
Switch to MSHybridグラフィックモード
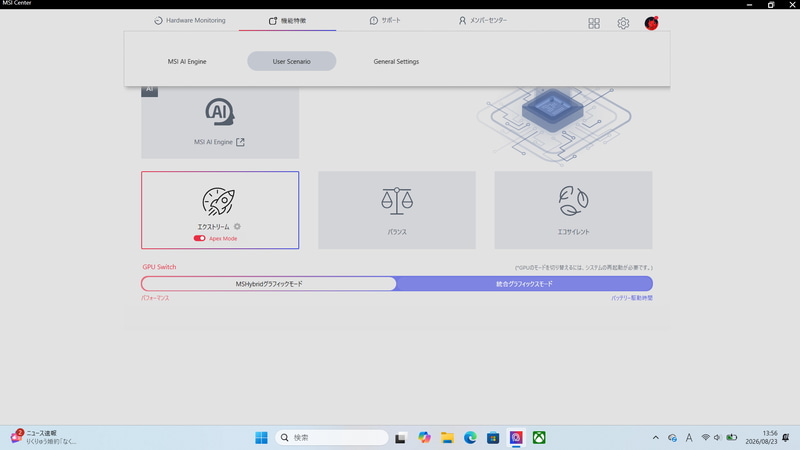click(269, 284)
